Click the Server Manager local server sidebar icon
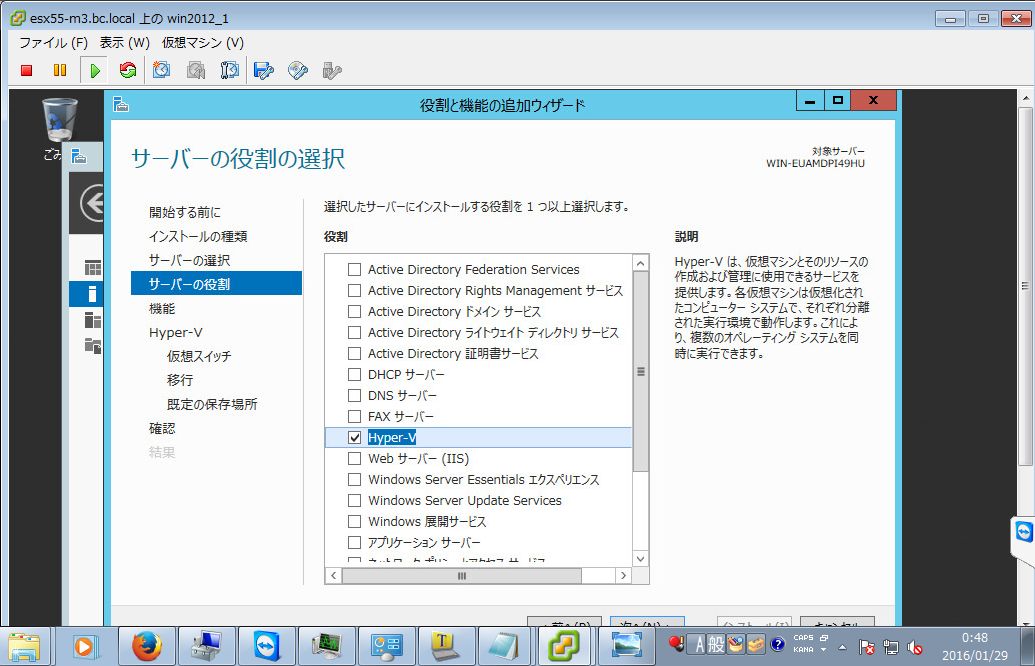Screen dimensions: 1035x666 pyautogui.click(x=92, y=294)
